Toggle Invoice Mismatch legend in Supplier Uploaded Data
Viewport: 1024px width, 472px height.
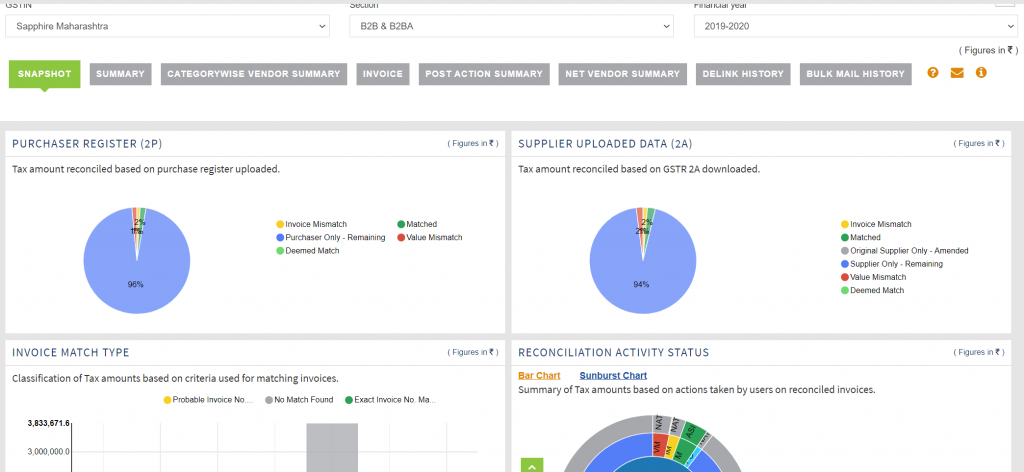point(876,224)
